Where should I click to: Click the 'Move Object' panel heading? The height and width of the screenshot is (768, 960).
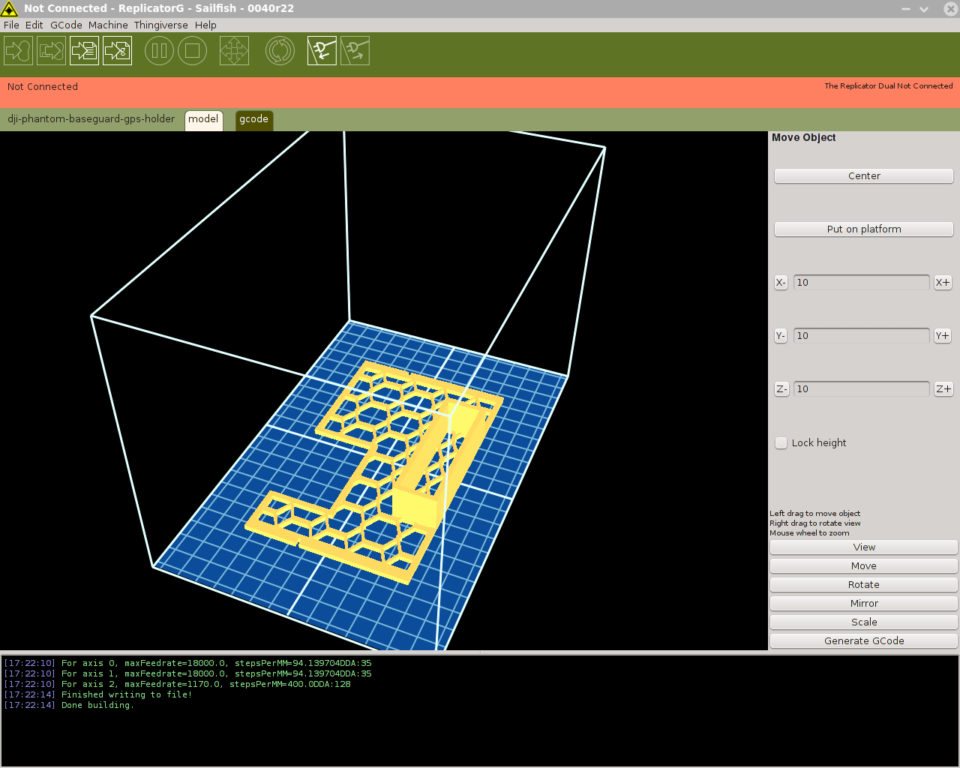[803, 138]
